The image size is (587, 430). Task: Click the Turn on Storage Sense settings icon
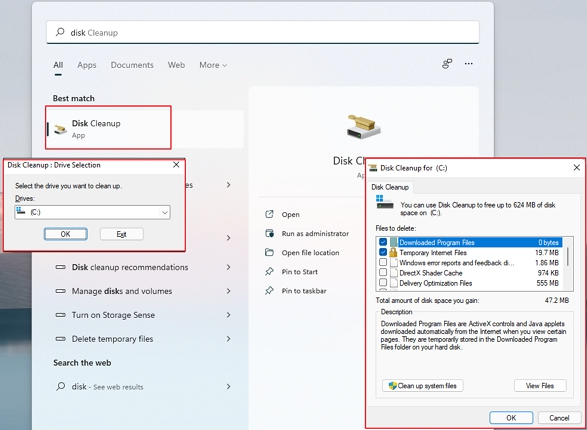tap(61, 315)
